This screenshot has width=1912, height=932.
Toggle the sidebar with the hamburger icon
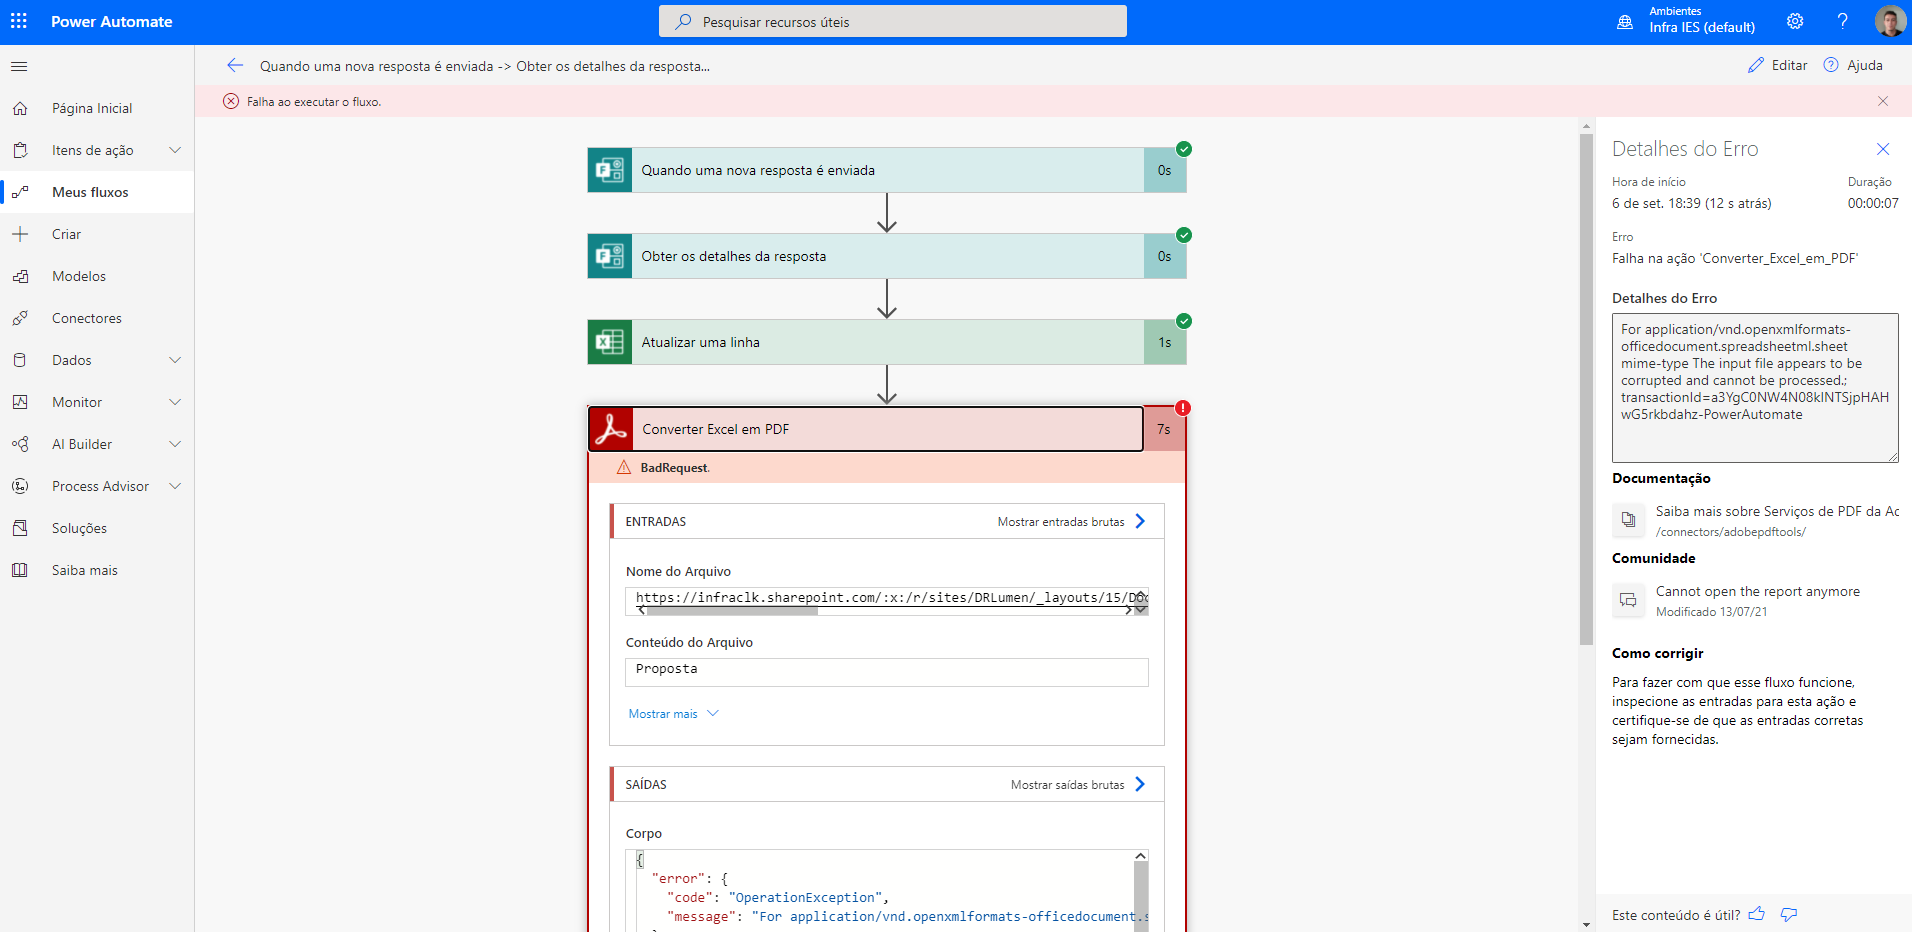[x=18, y=66]
